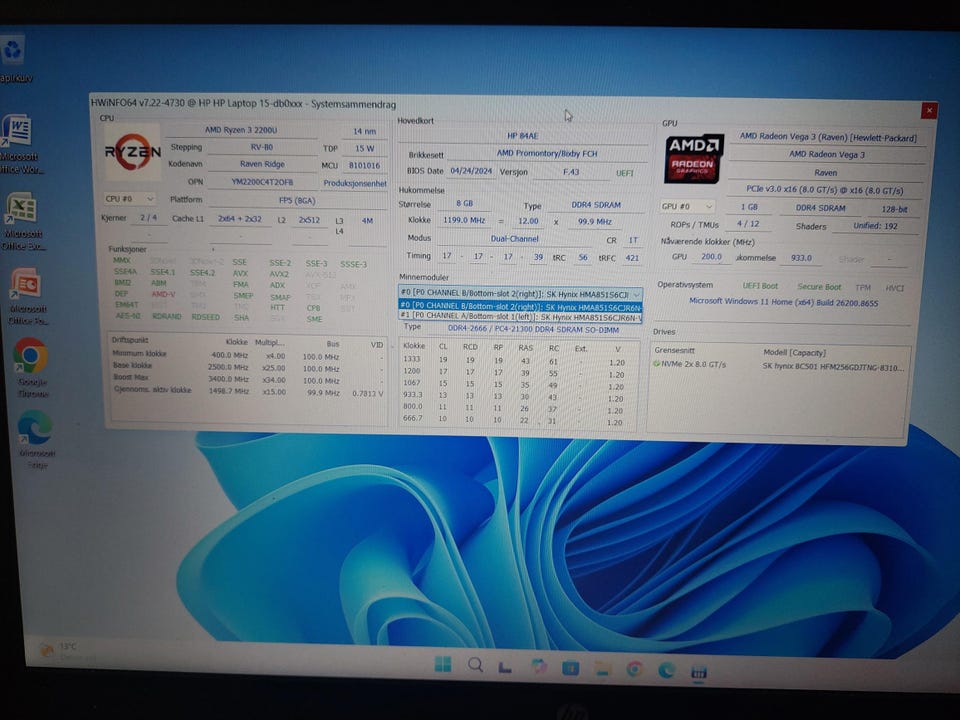Click the GPU name AMD Radeon Vega 3 (Raven)
Viewport: 960px width, 720px height.
828,137
